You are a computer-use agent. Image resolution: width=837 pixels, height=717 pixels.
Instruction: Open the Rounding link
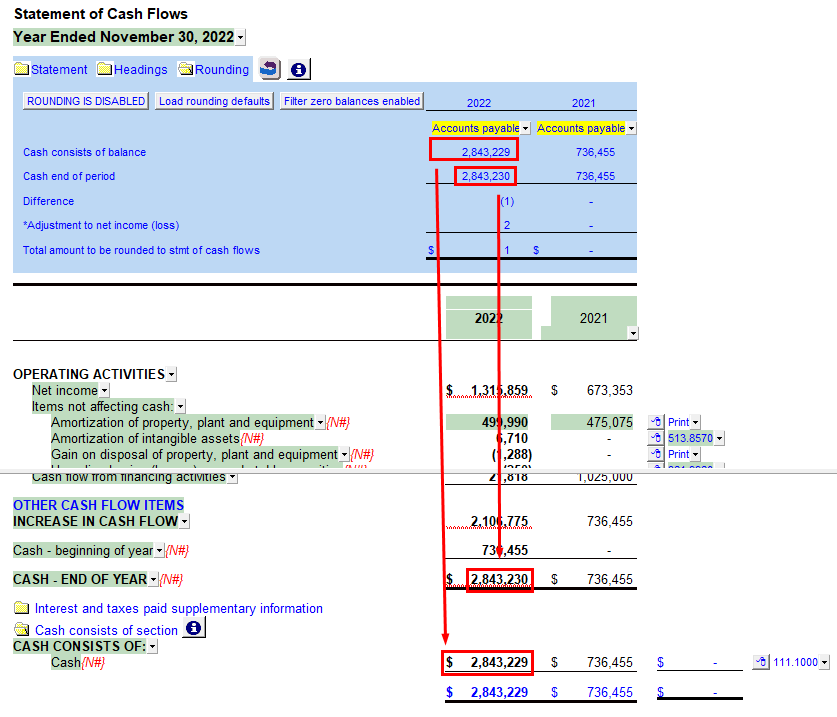click(x=222, y=69)
